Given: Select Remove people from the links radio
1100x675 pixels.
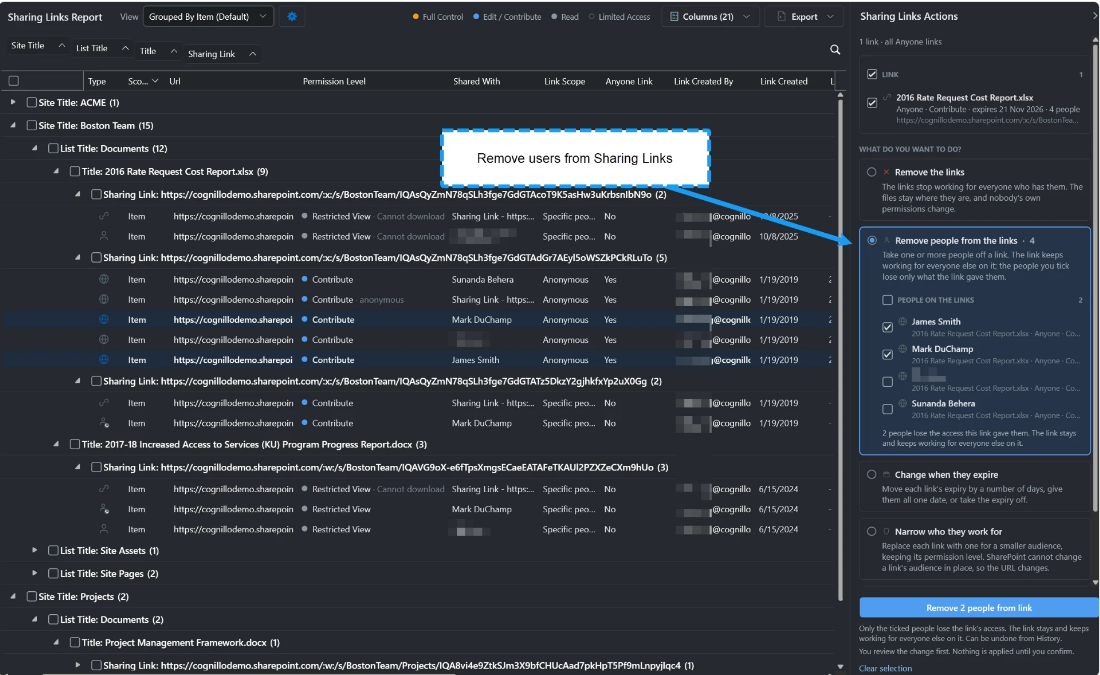Looking at the screenshot, I should pos(871,241).
